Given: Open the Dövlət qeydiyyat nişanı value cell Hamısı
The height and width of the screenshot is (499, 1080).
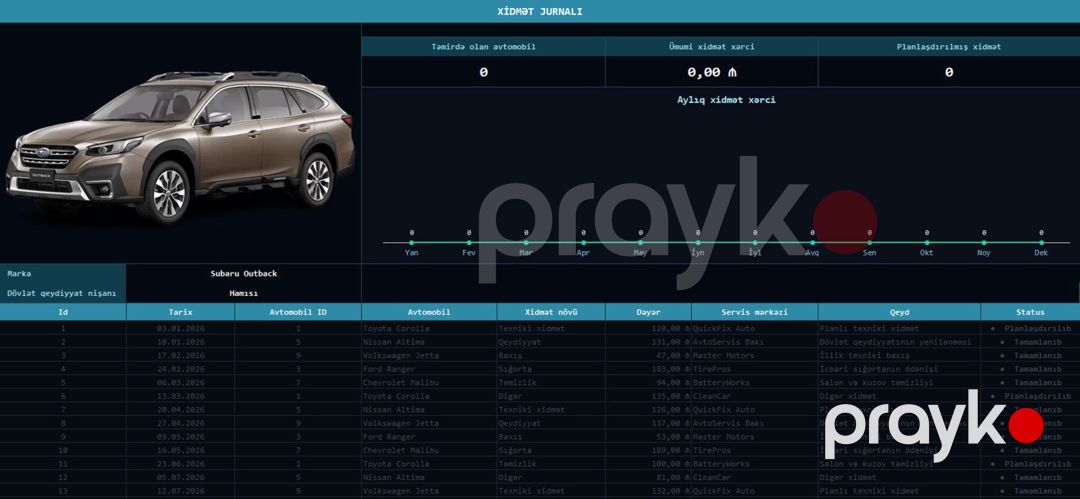Looking at the screenshot, I should click(244, 293).
